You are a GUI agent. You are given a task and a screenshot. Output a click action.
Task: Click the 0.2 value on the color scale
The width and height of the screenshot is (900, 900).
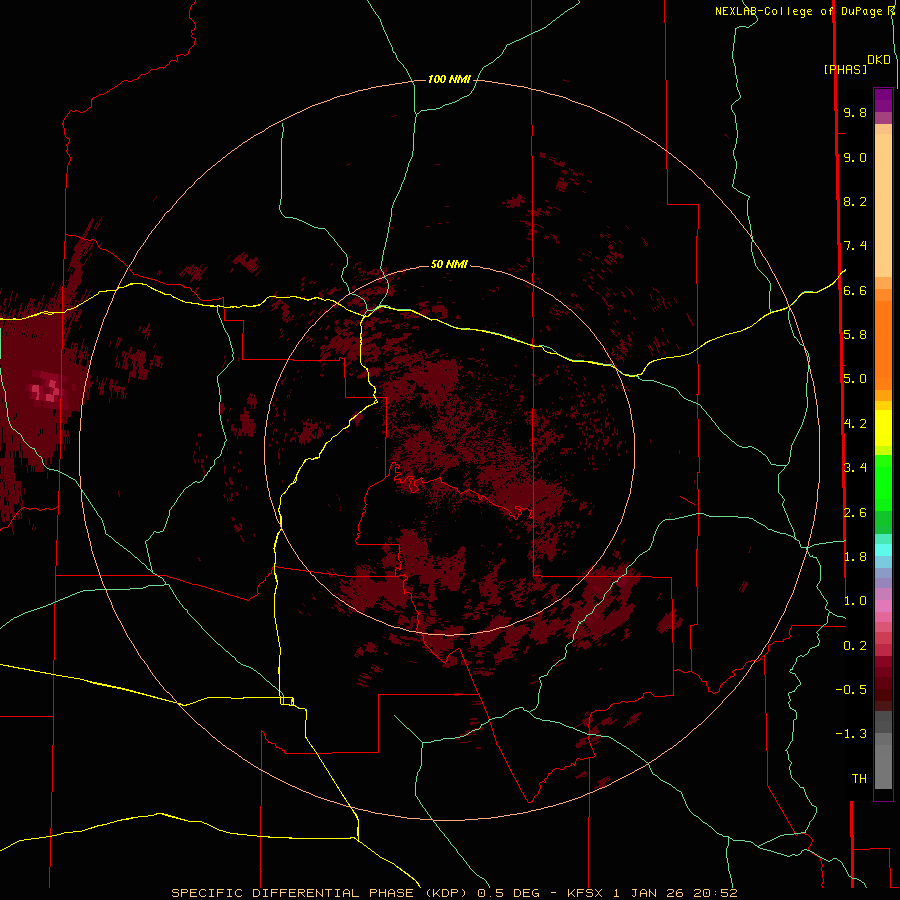[x=855, y=646]
